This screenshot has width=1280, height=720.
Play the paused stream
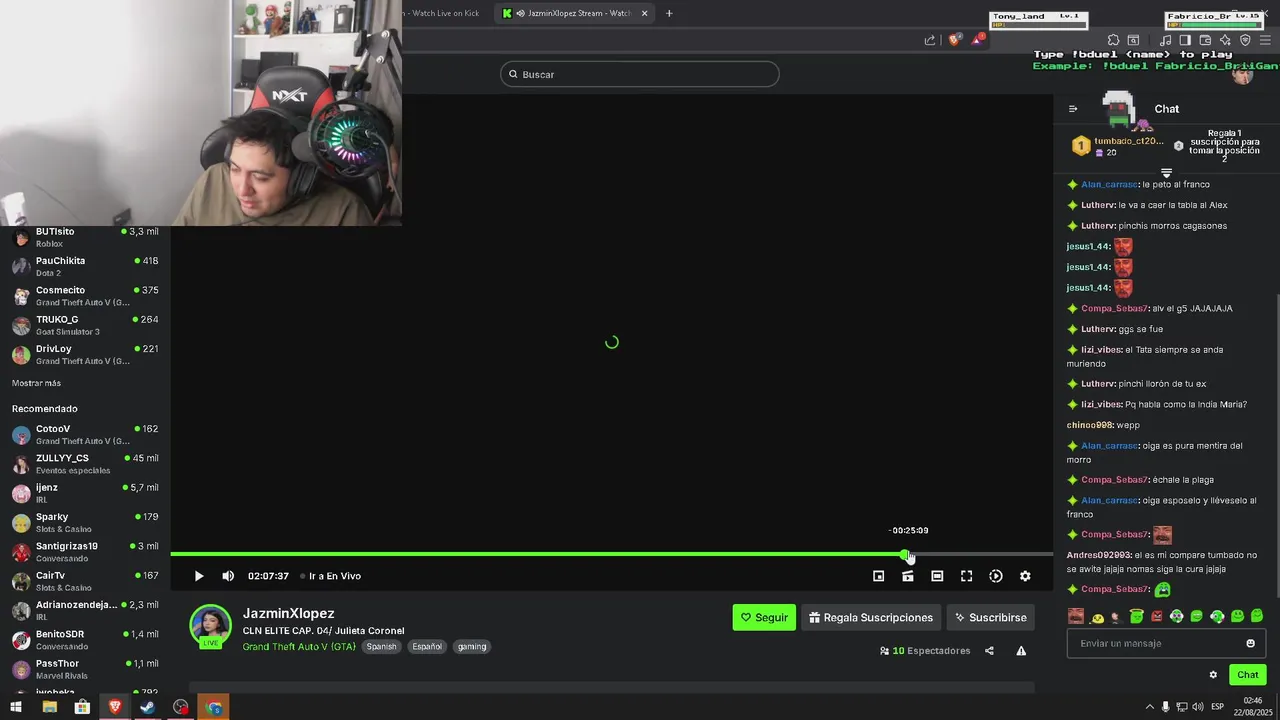[x=199, y=576]
